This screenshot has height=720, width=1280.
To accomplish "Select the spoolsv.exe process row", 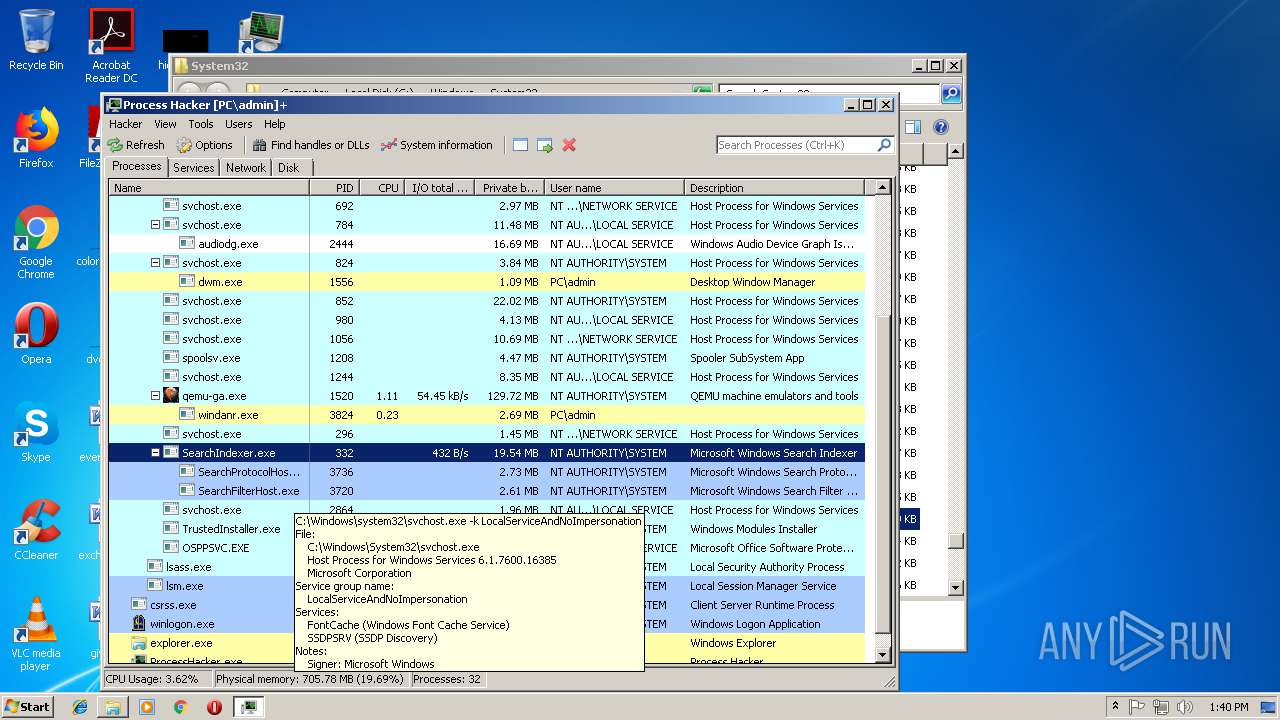I will (487, 358).
